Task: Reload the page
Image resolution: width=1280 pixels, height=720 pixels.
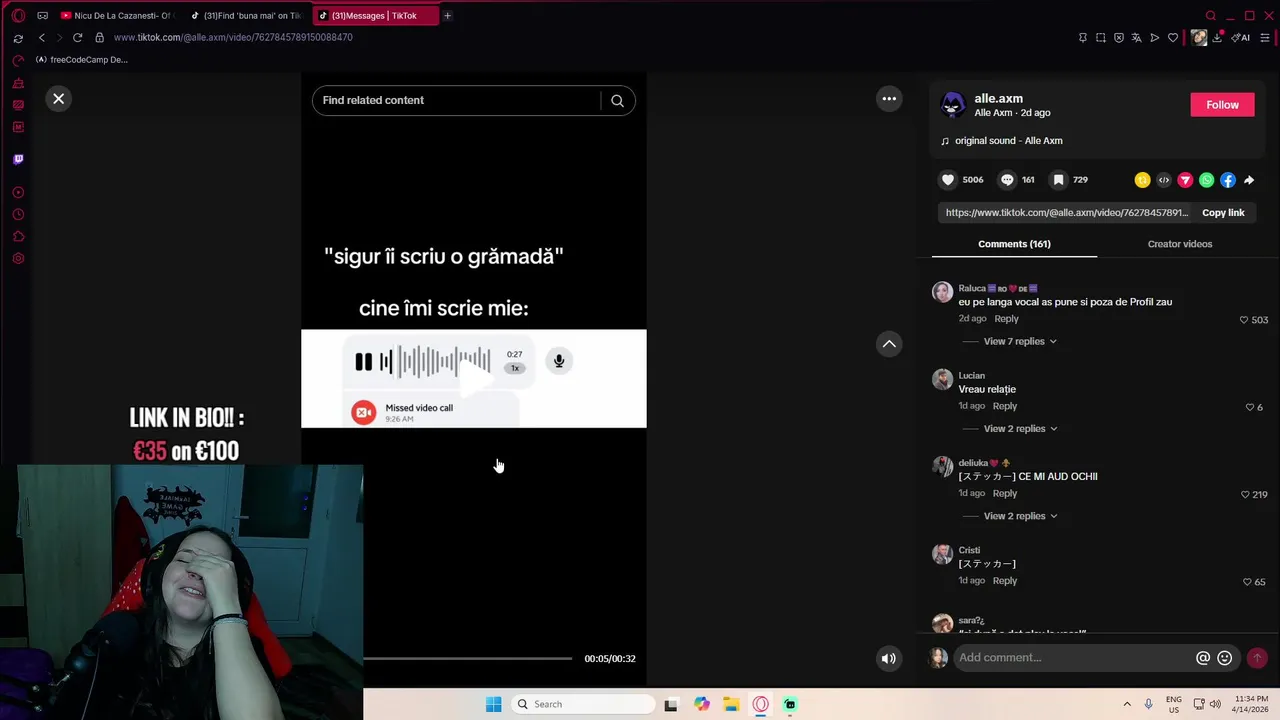Action: pyautogui.click(x=77, y=38)
